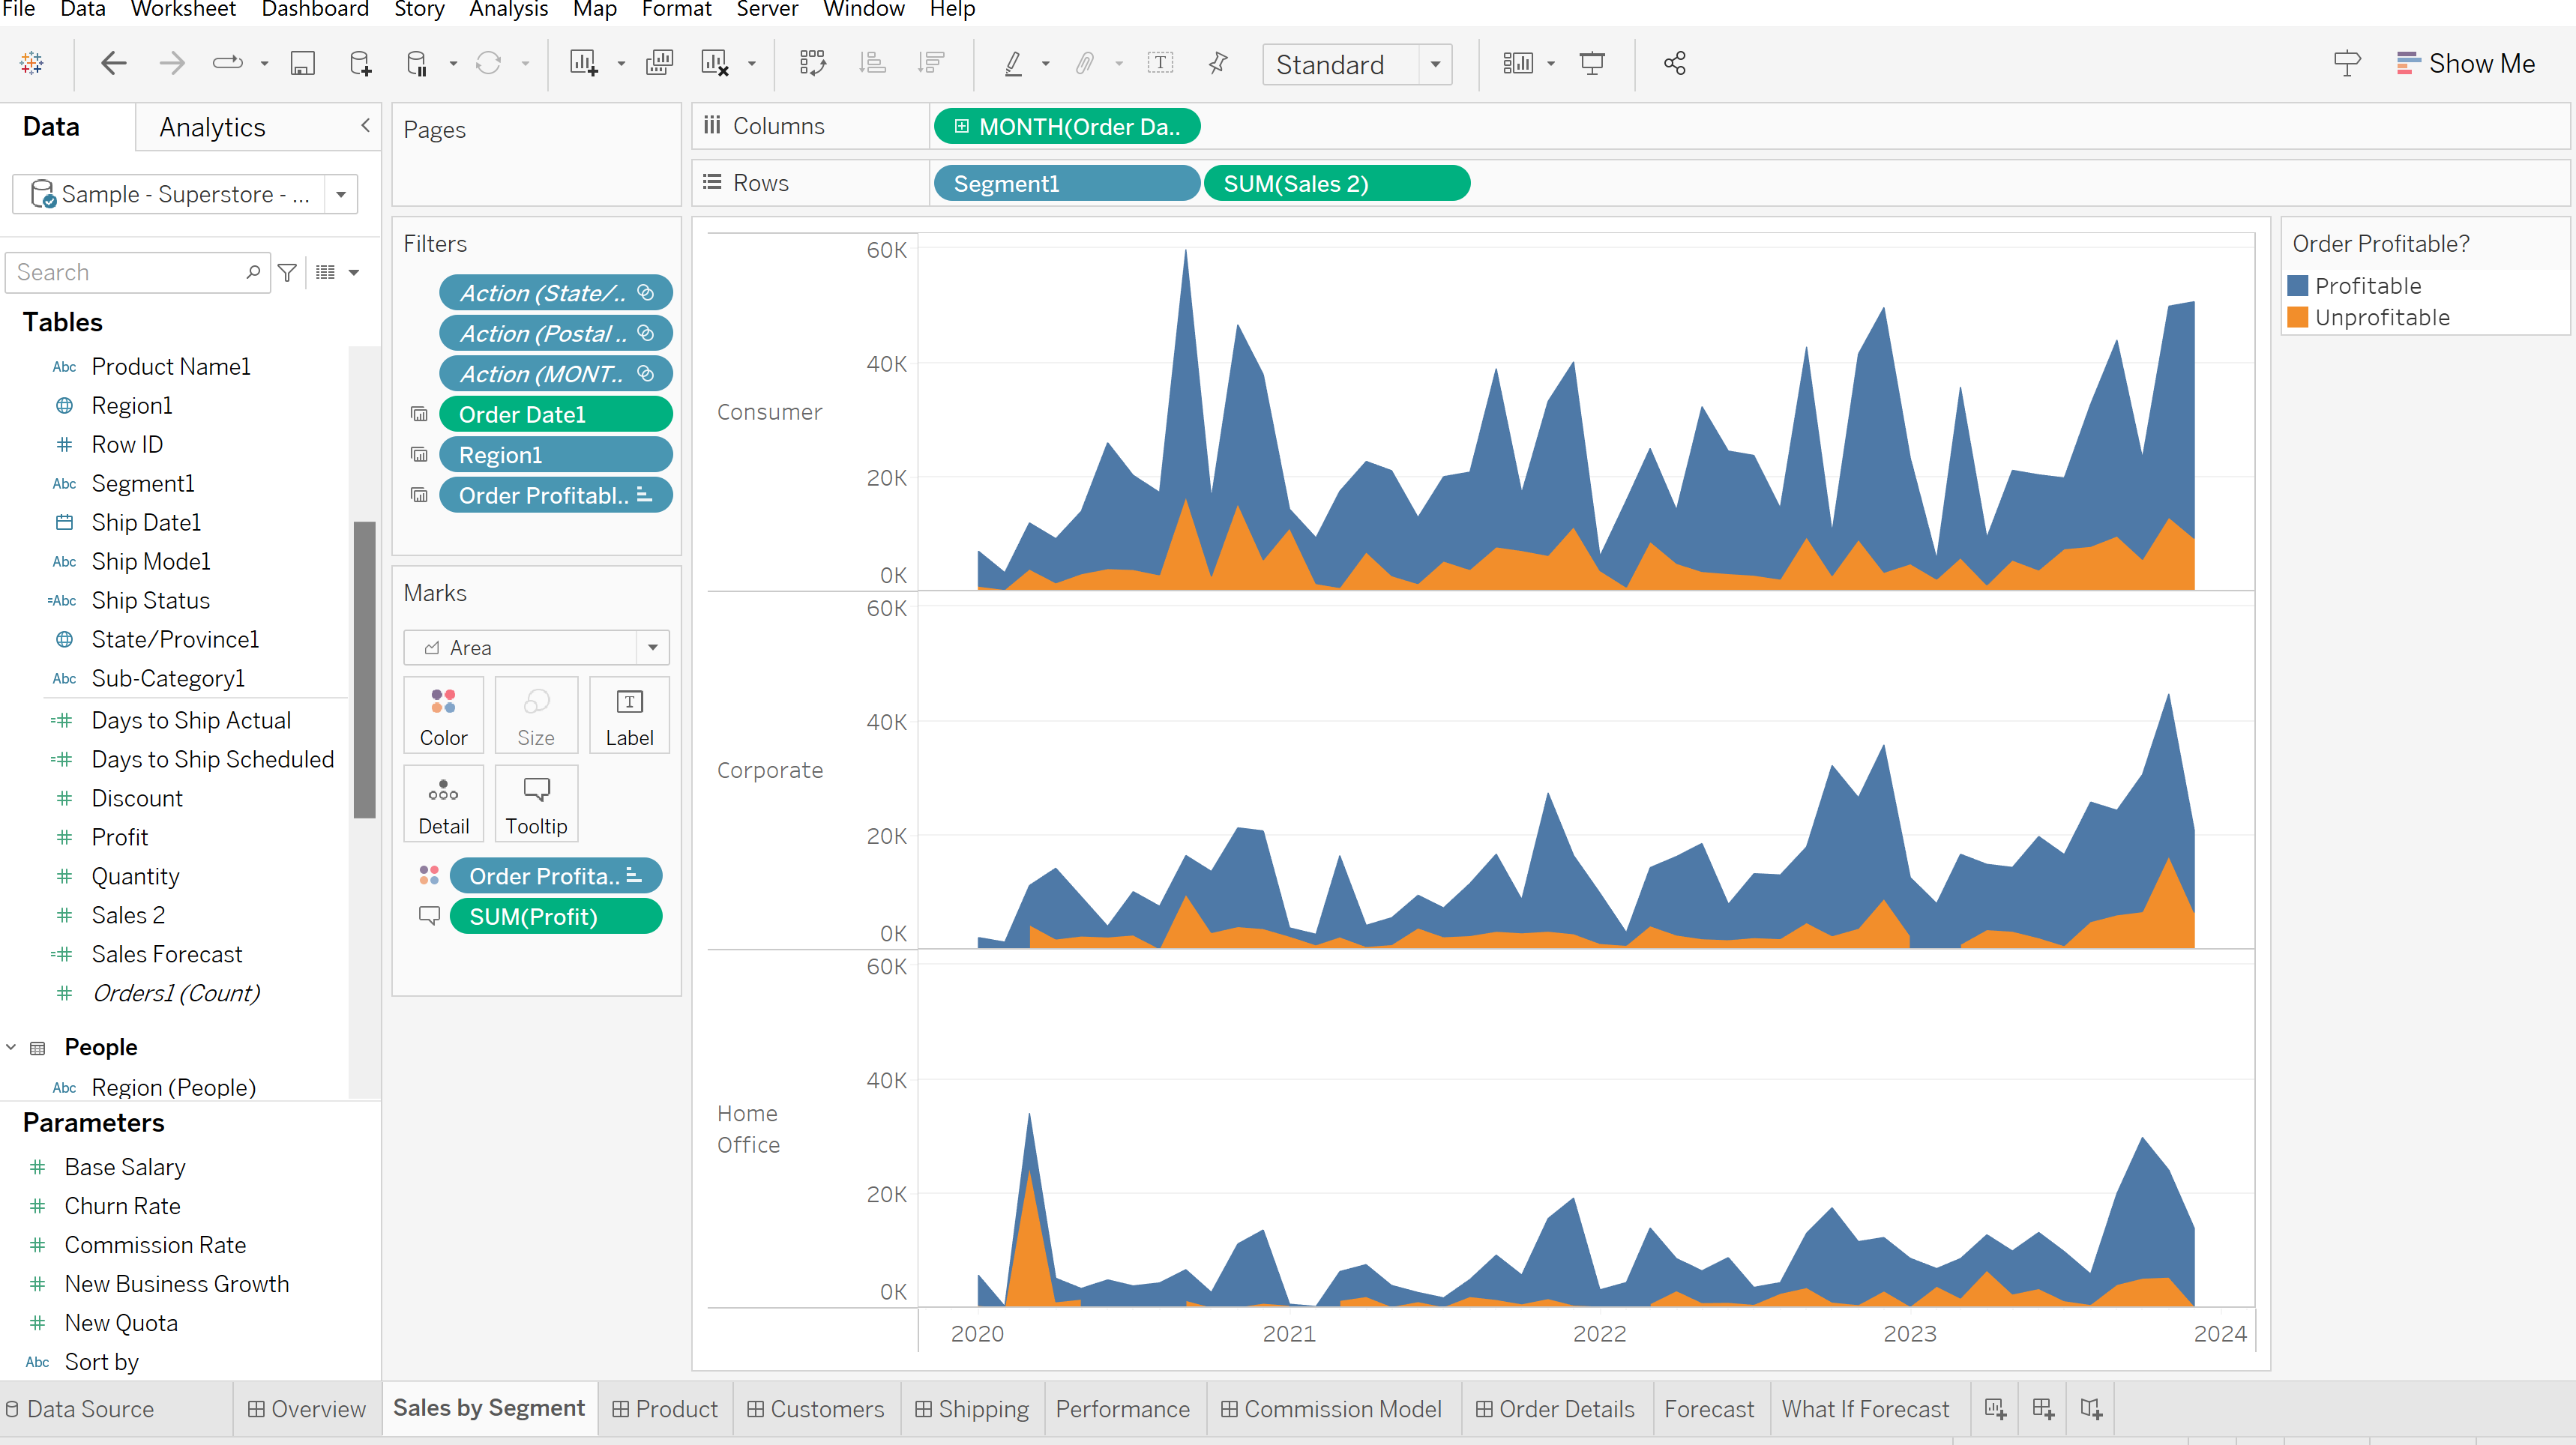Click the undo back arrow icon
This screenshot has height=1445, width=2576.
click(114, 64)
